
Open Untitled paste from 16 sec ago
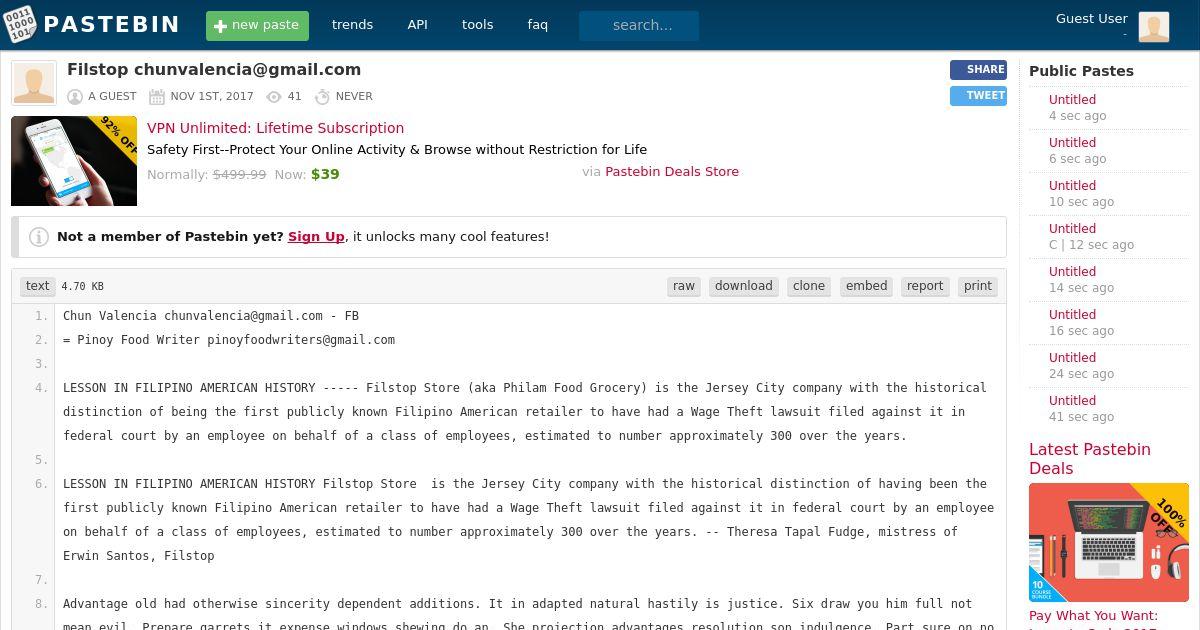pyautogui.click(x=1072, y=315)
